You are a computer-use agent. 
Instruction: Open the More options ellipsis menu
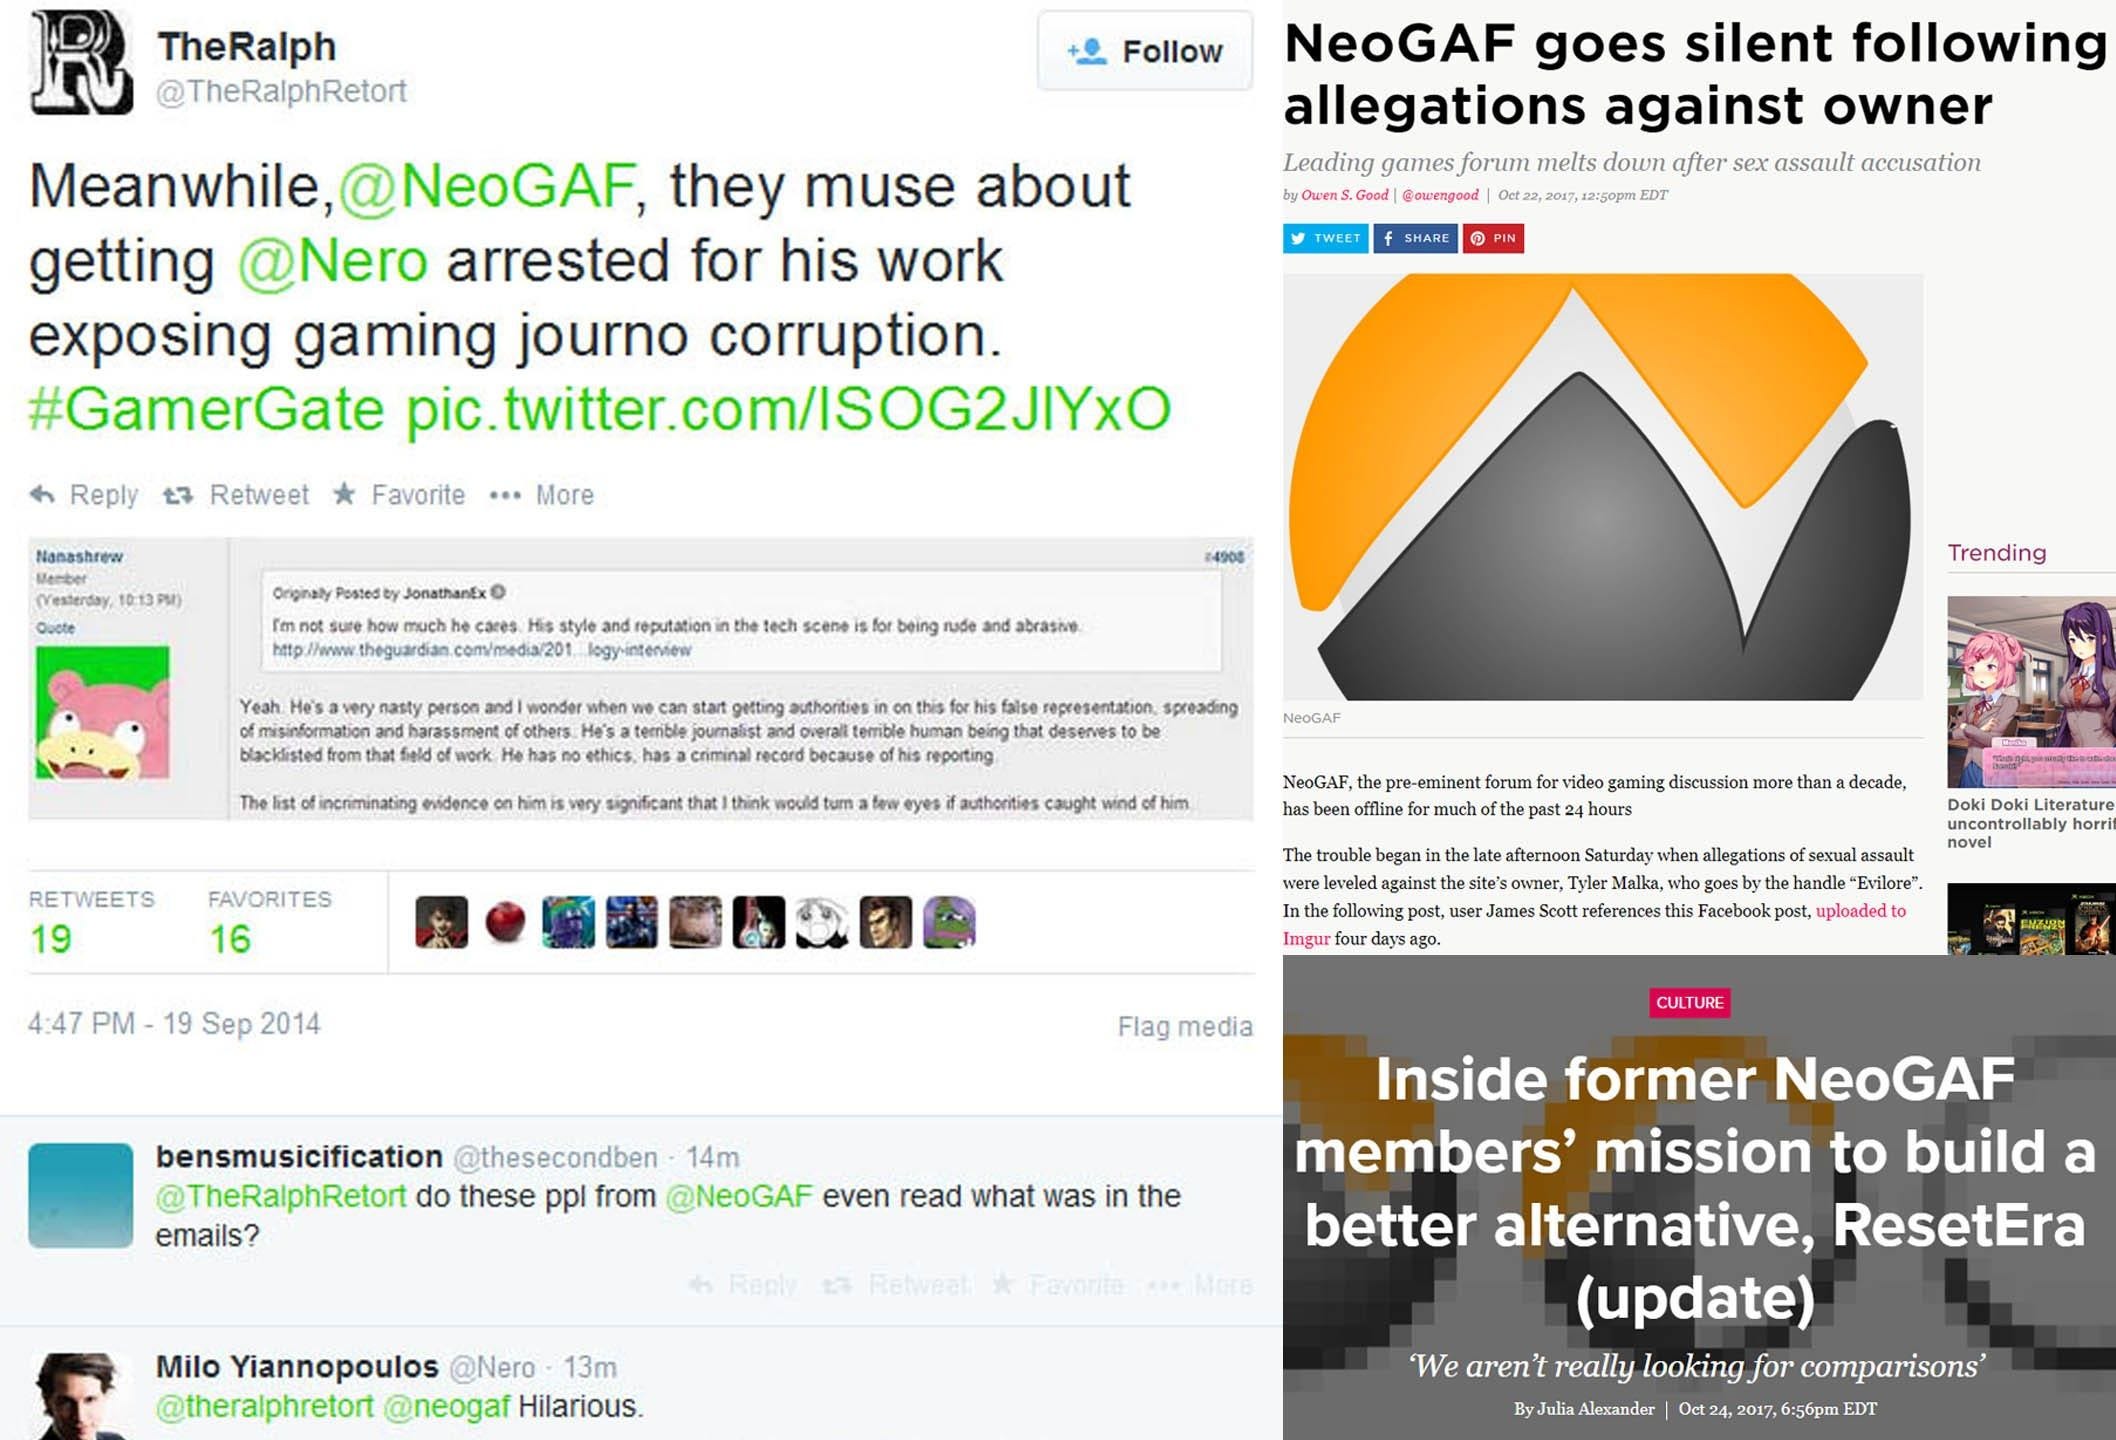[541, 494]
